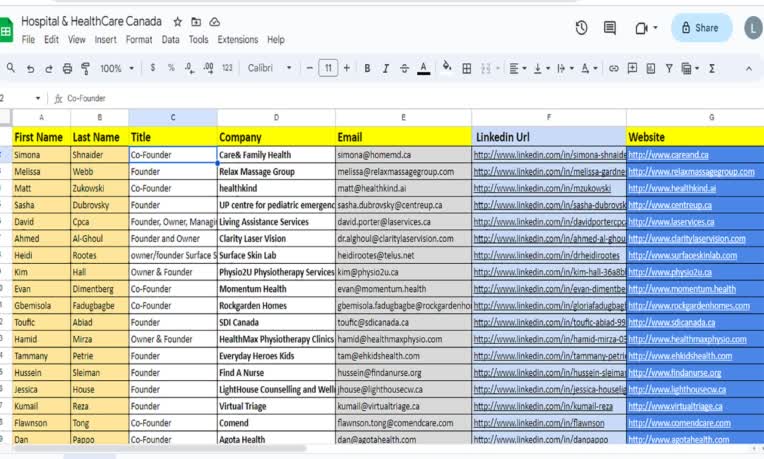The image size is (764, 459).
Task: Select the Relax Massage Group cell
Action: pyautogui.click(x=276, y=172)
